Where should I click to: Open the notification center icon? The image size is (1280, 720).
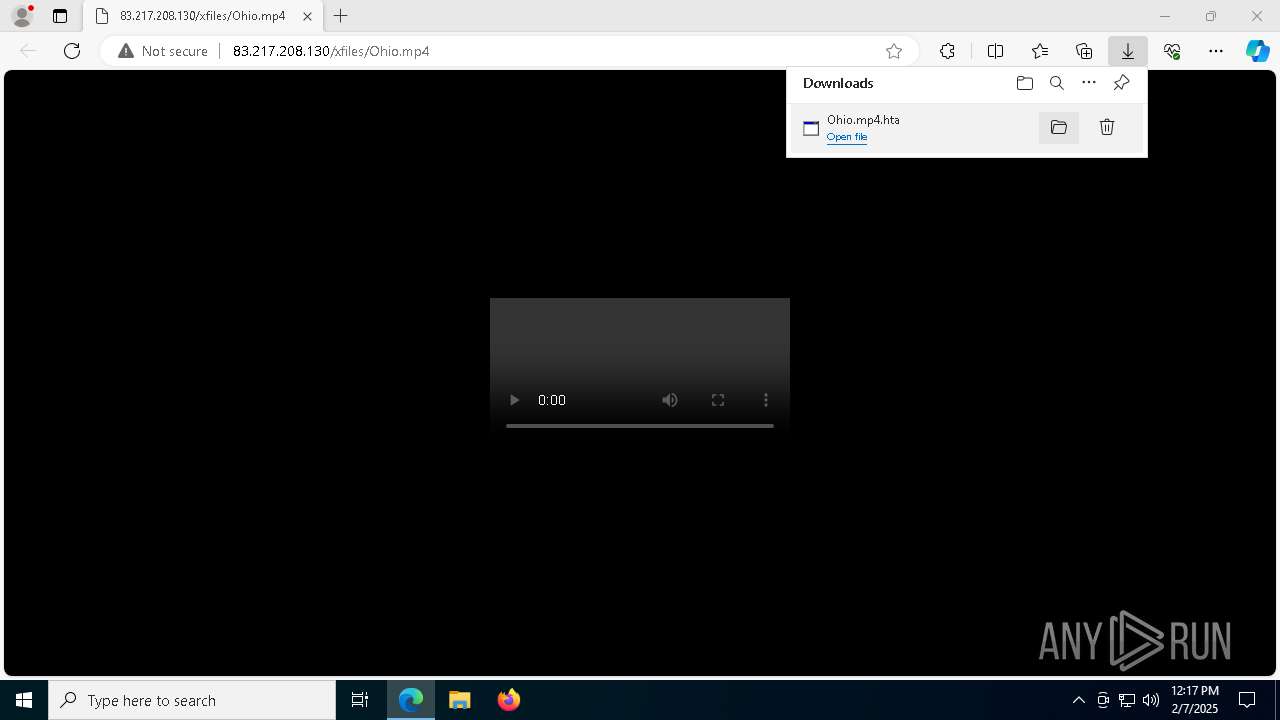[x=1247, y=700]
